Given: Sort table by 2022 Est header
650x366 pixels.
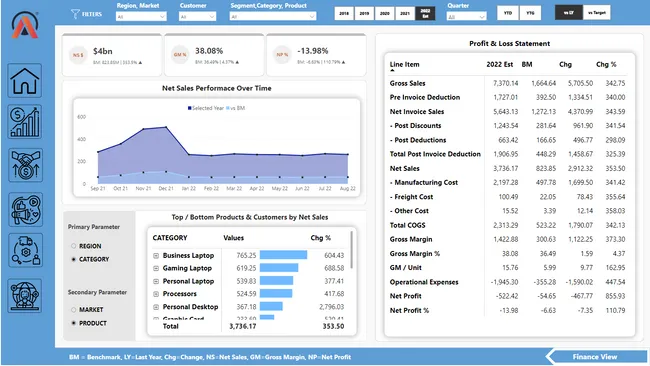Looking at the screenshot, I should click(x=500, y=64).
